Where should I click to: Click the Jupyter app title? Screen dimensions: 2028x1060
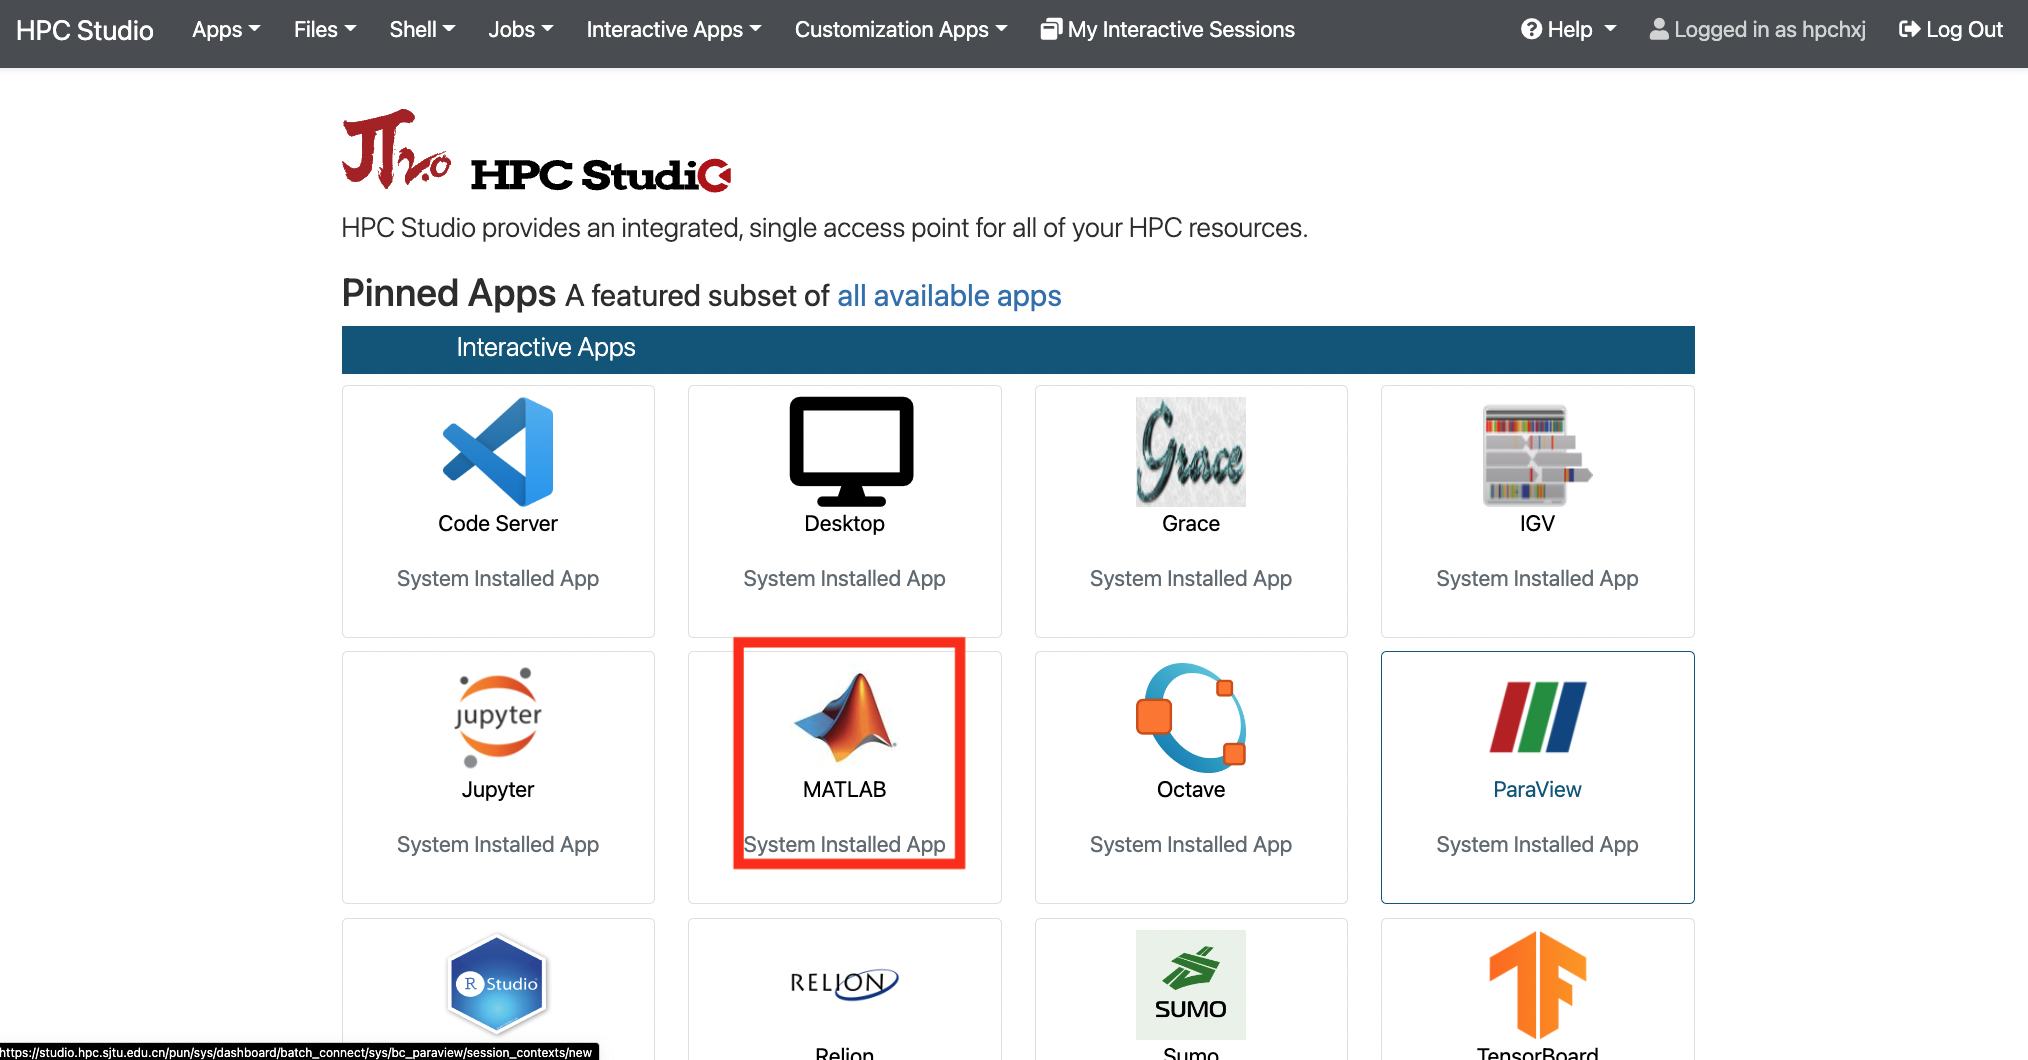point(498,790)
